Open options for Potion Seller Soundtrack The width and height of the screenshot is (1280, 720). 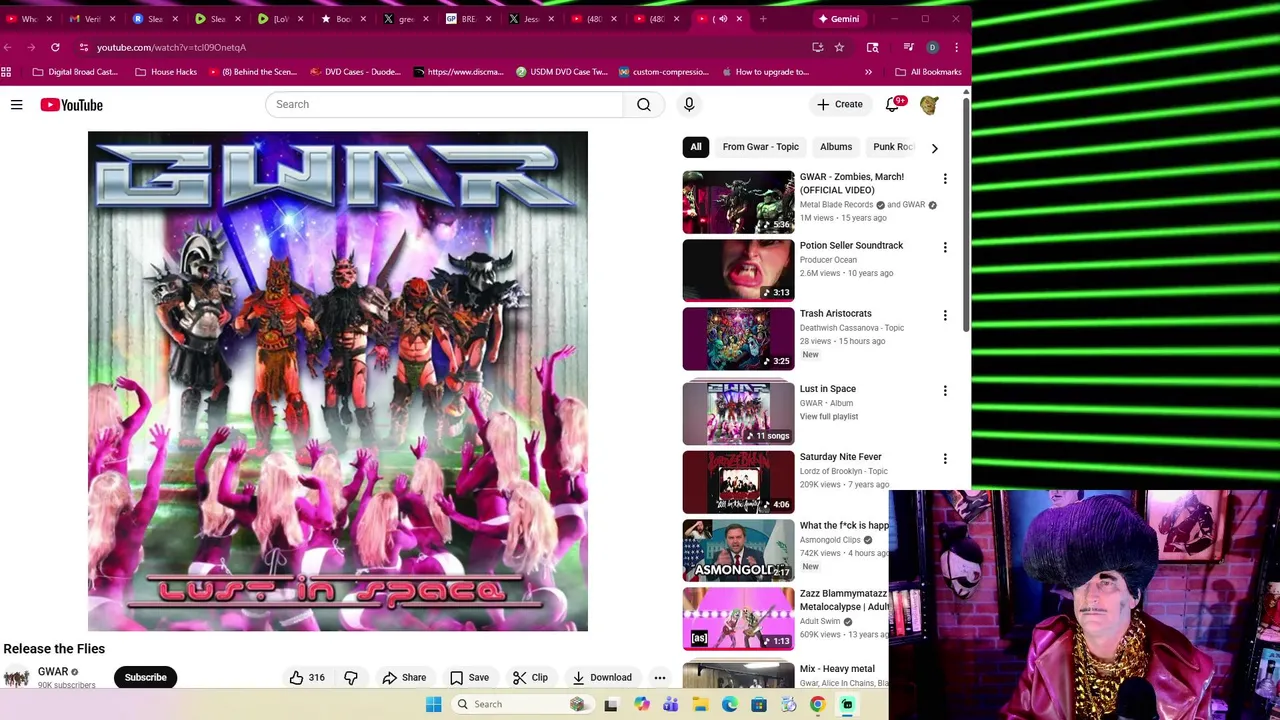[x=945, y=247]
